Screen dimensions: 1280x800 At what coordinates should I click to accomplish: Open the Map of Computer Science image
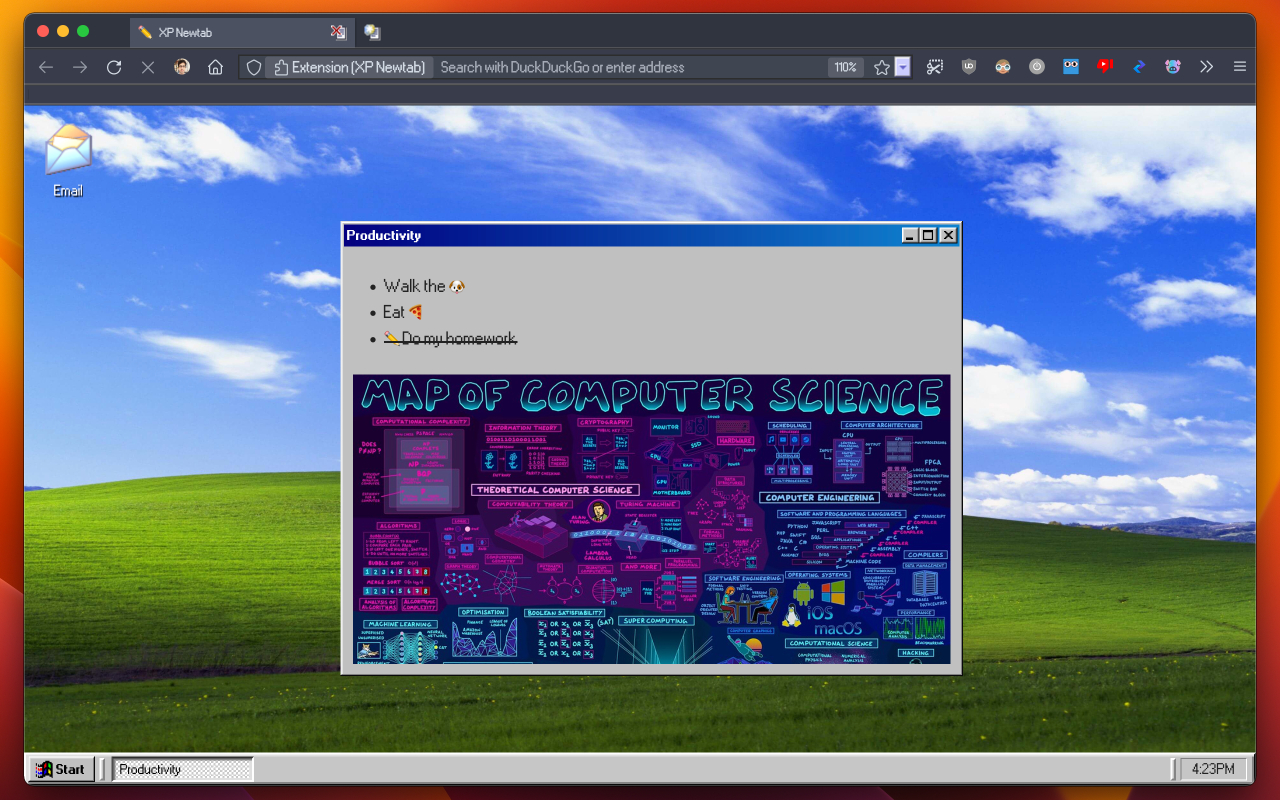652,519
